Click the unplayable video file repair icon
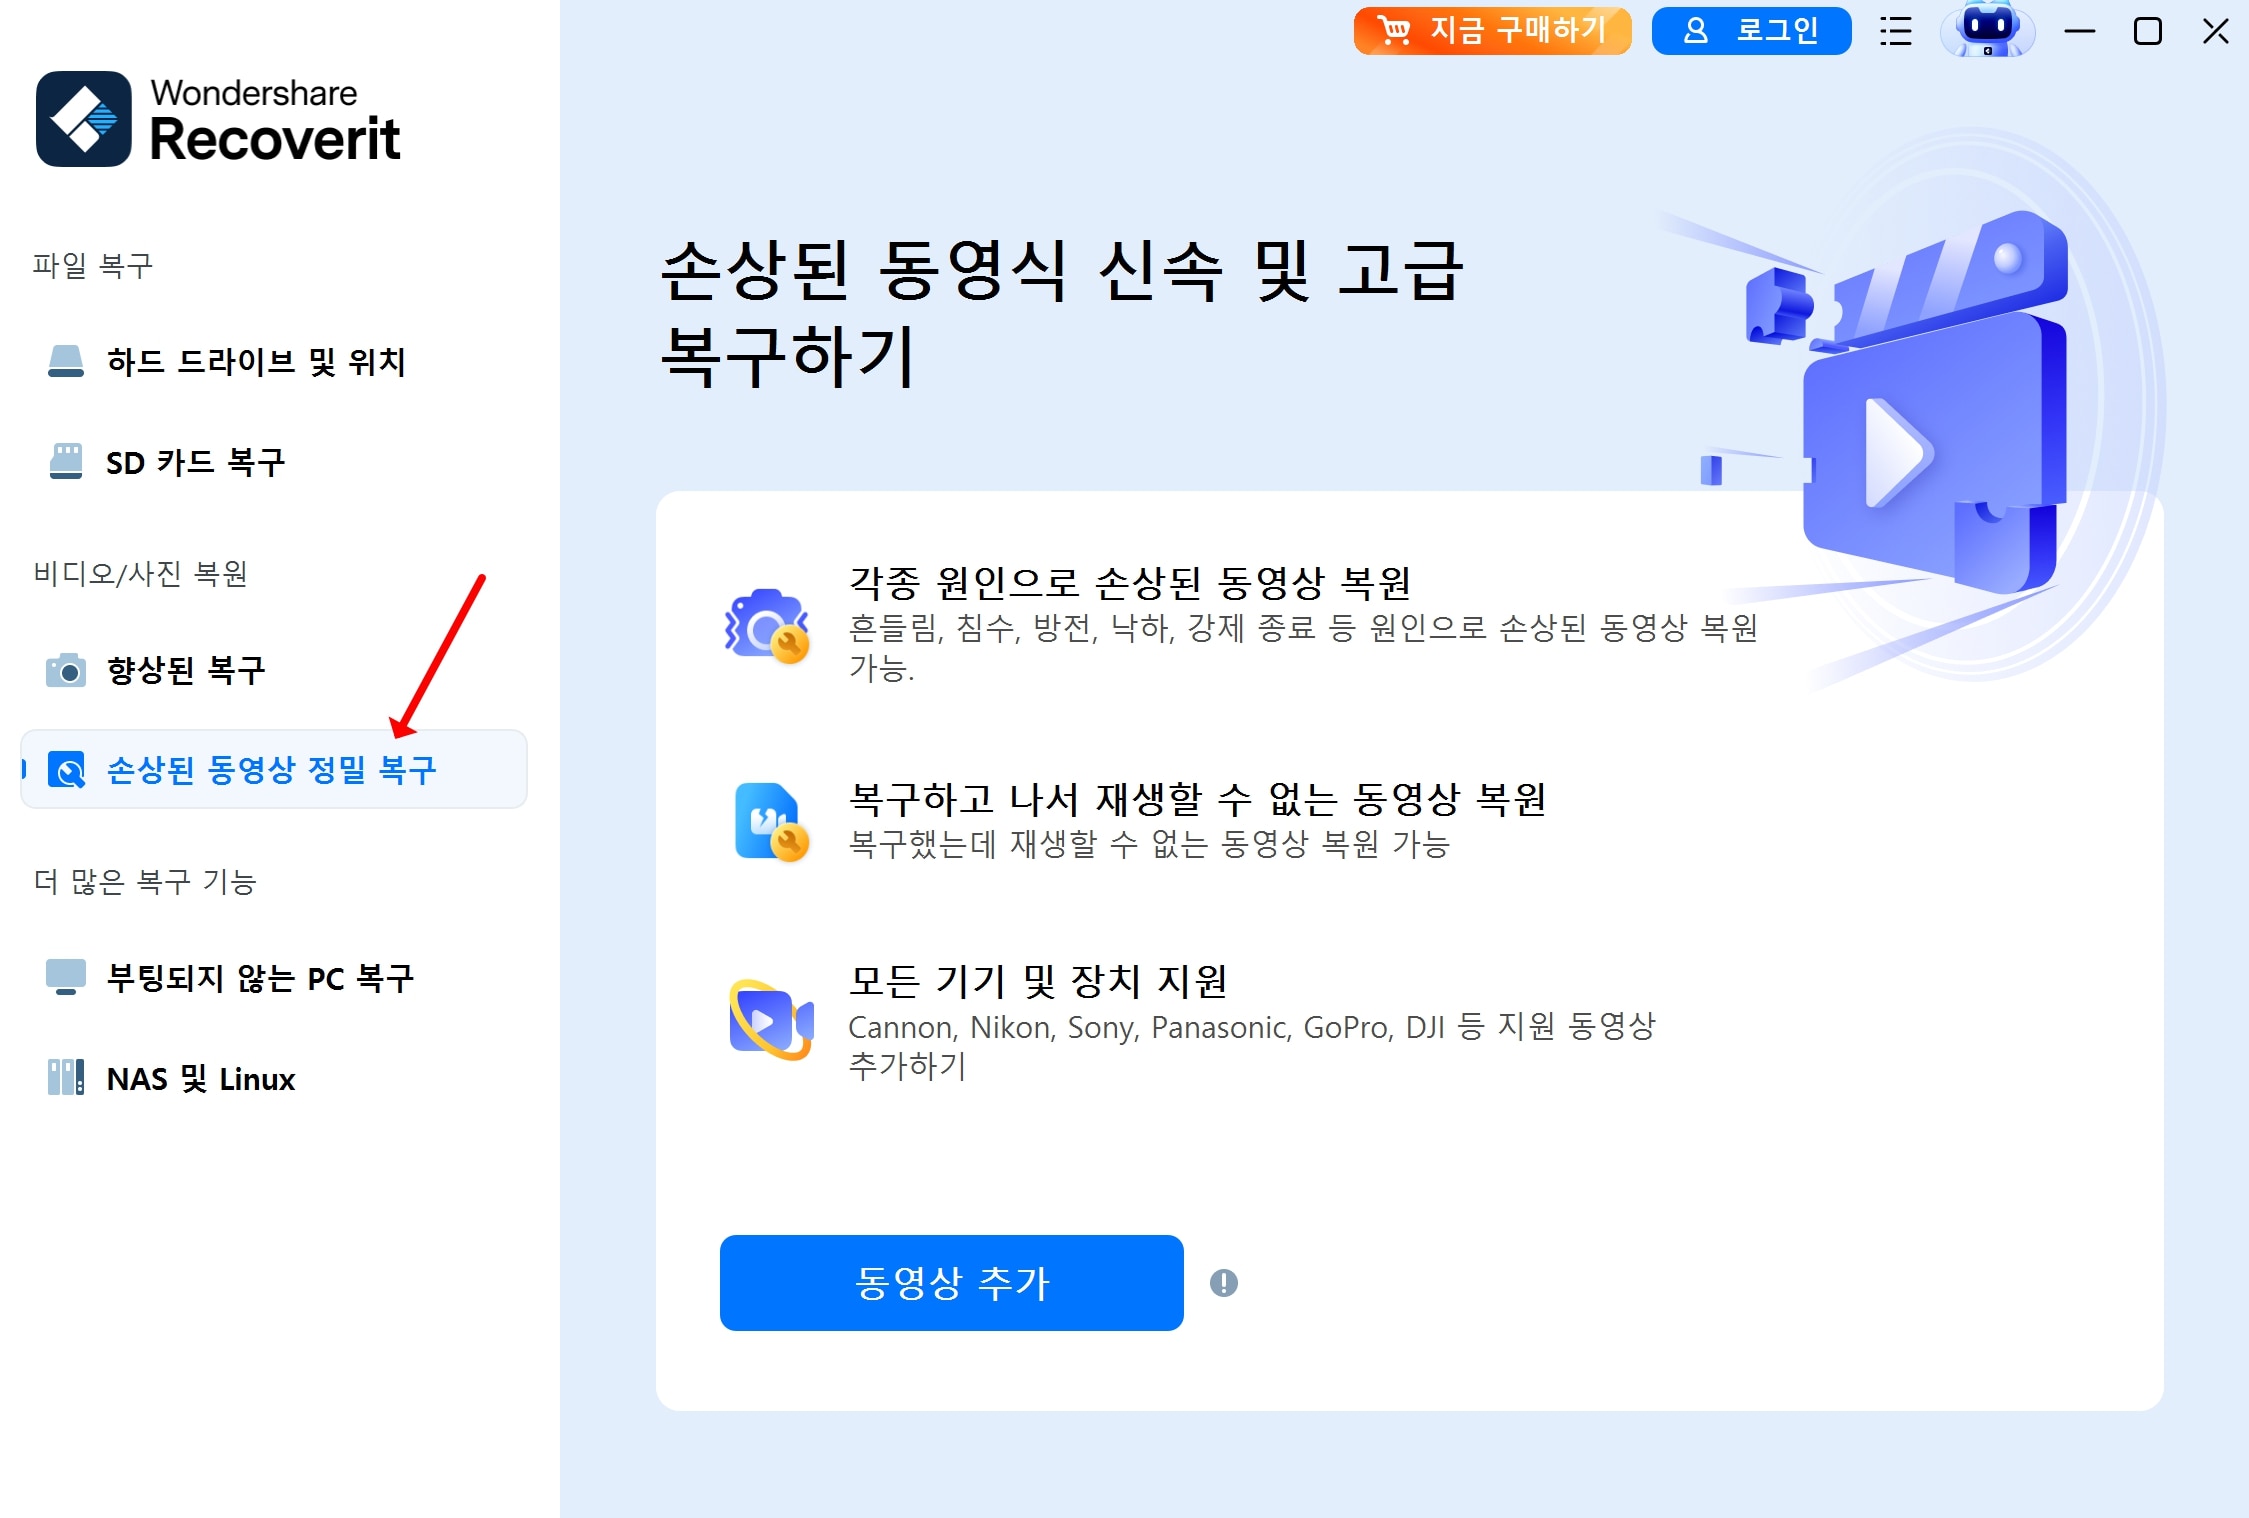 (x=771, y=822)
